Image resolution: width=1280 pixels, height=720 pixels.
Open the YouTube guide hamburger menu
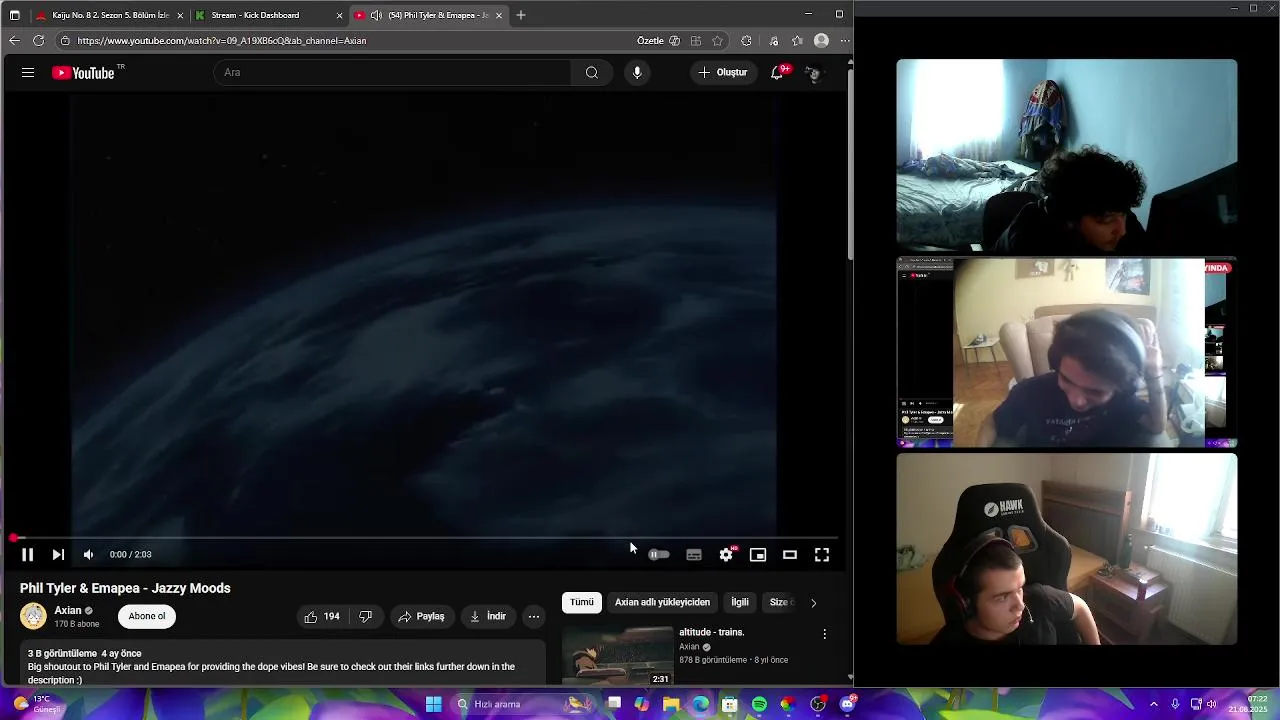(28, 72)
